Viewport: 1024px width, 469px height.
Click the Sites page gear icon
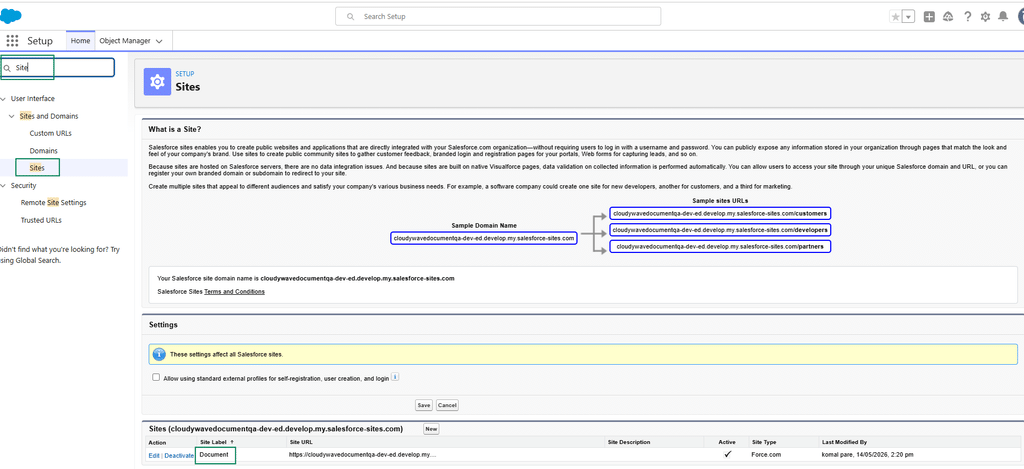pos(157,82)
